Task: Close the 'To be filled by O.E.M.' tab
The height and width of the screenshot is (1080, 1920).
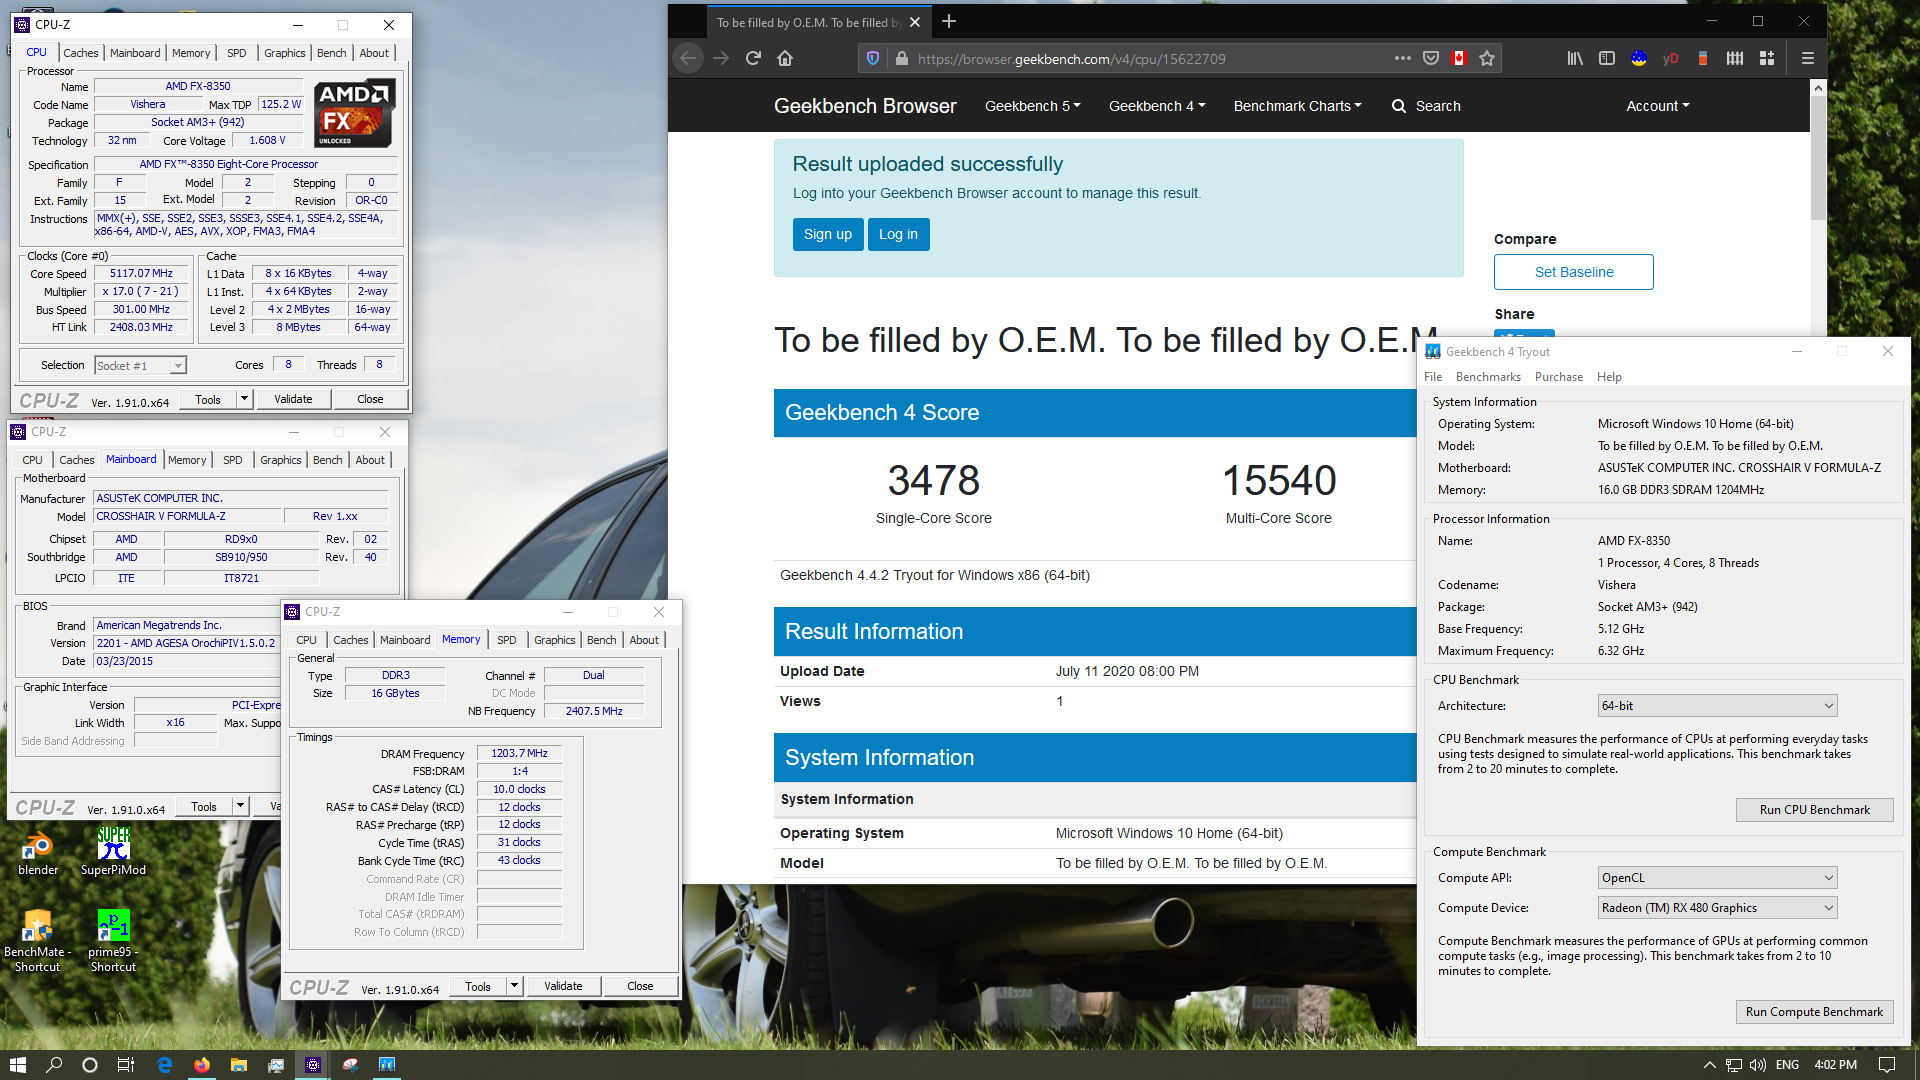Action: [x=914, y=22]
